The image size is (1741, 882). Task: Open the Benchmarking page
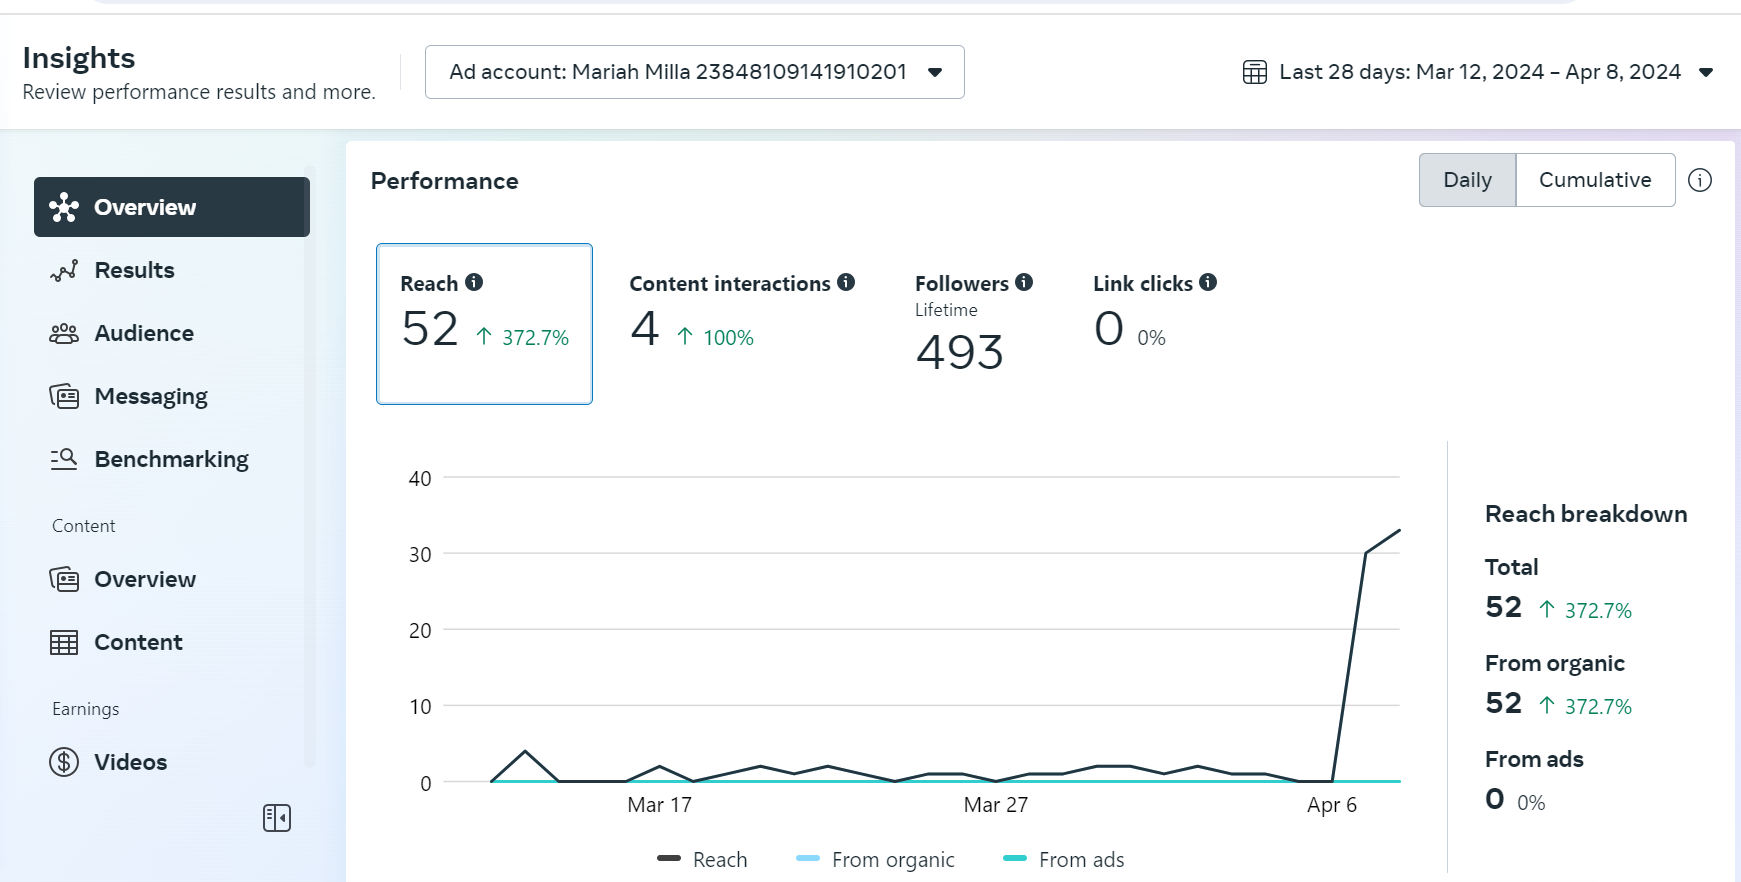coord(171,459)
